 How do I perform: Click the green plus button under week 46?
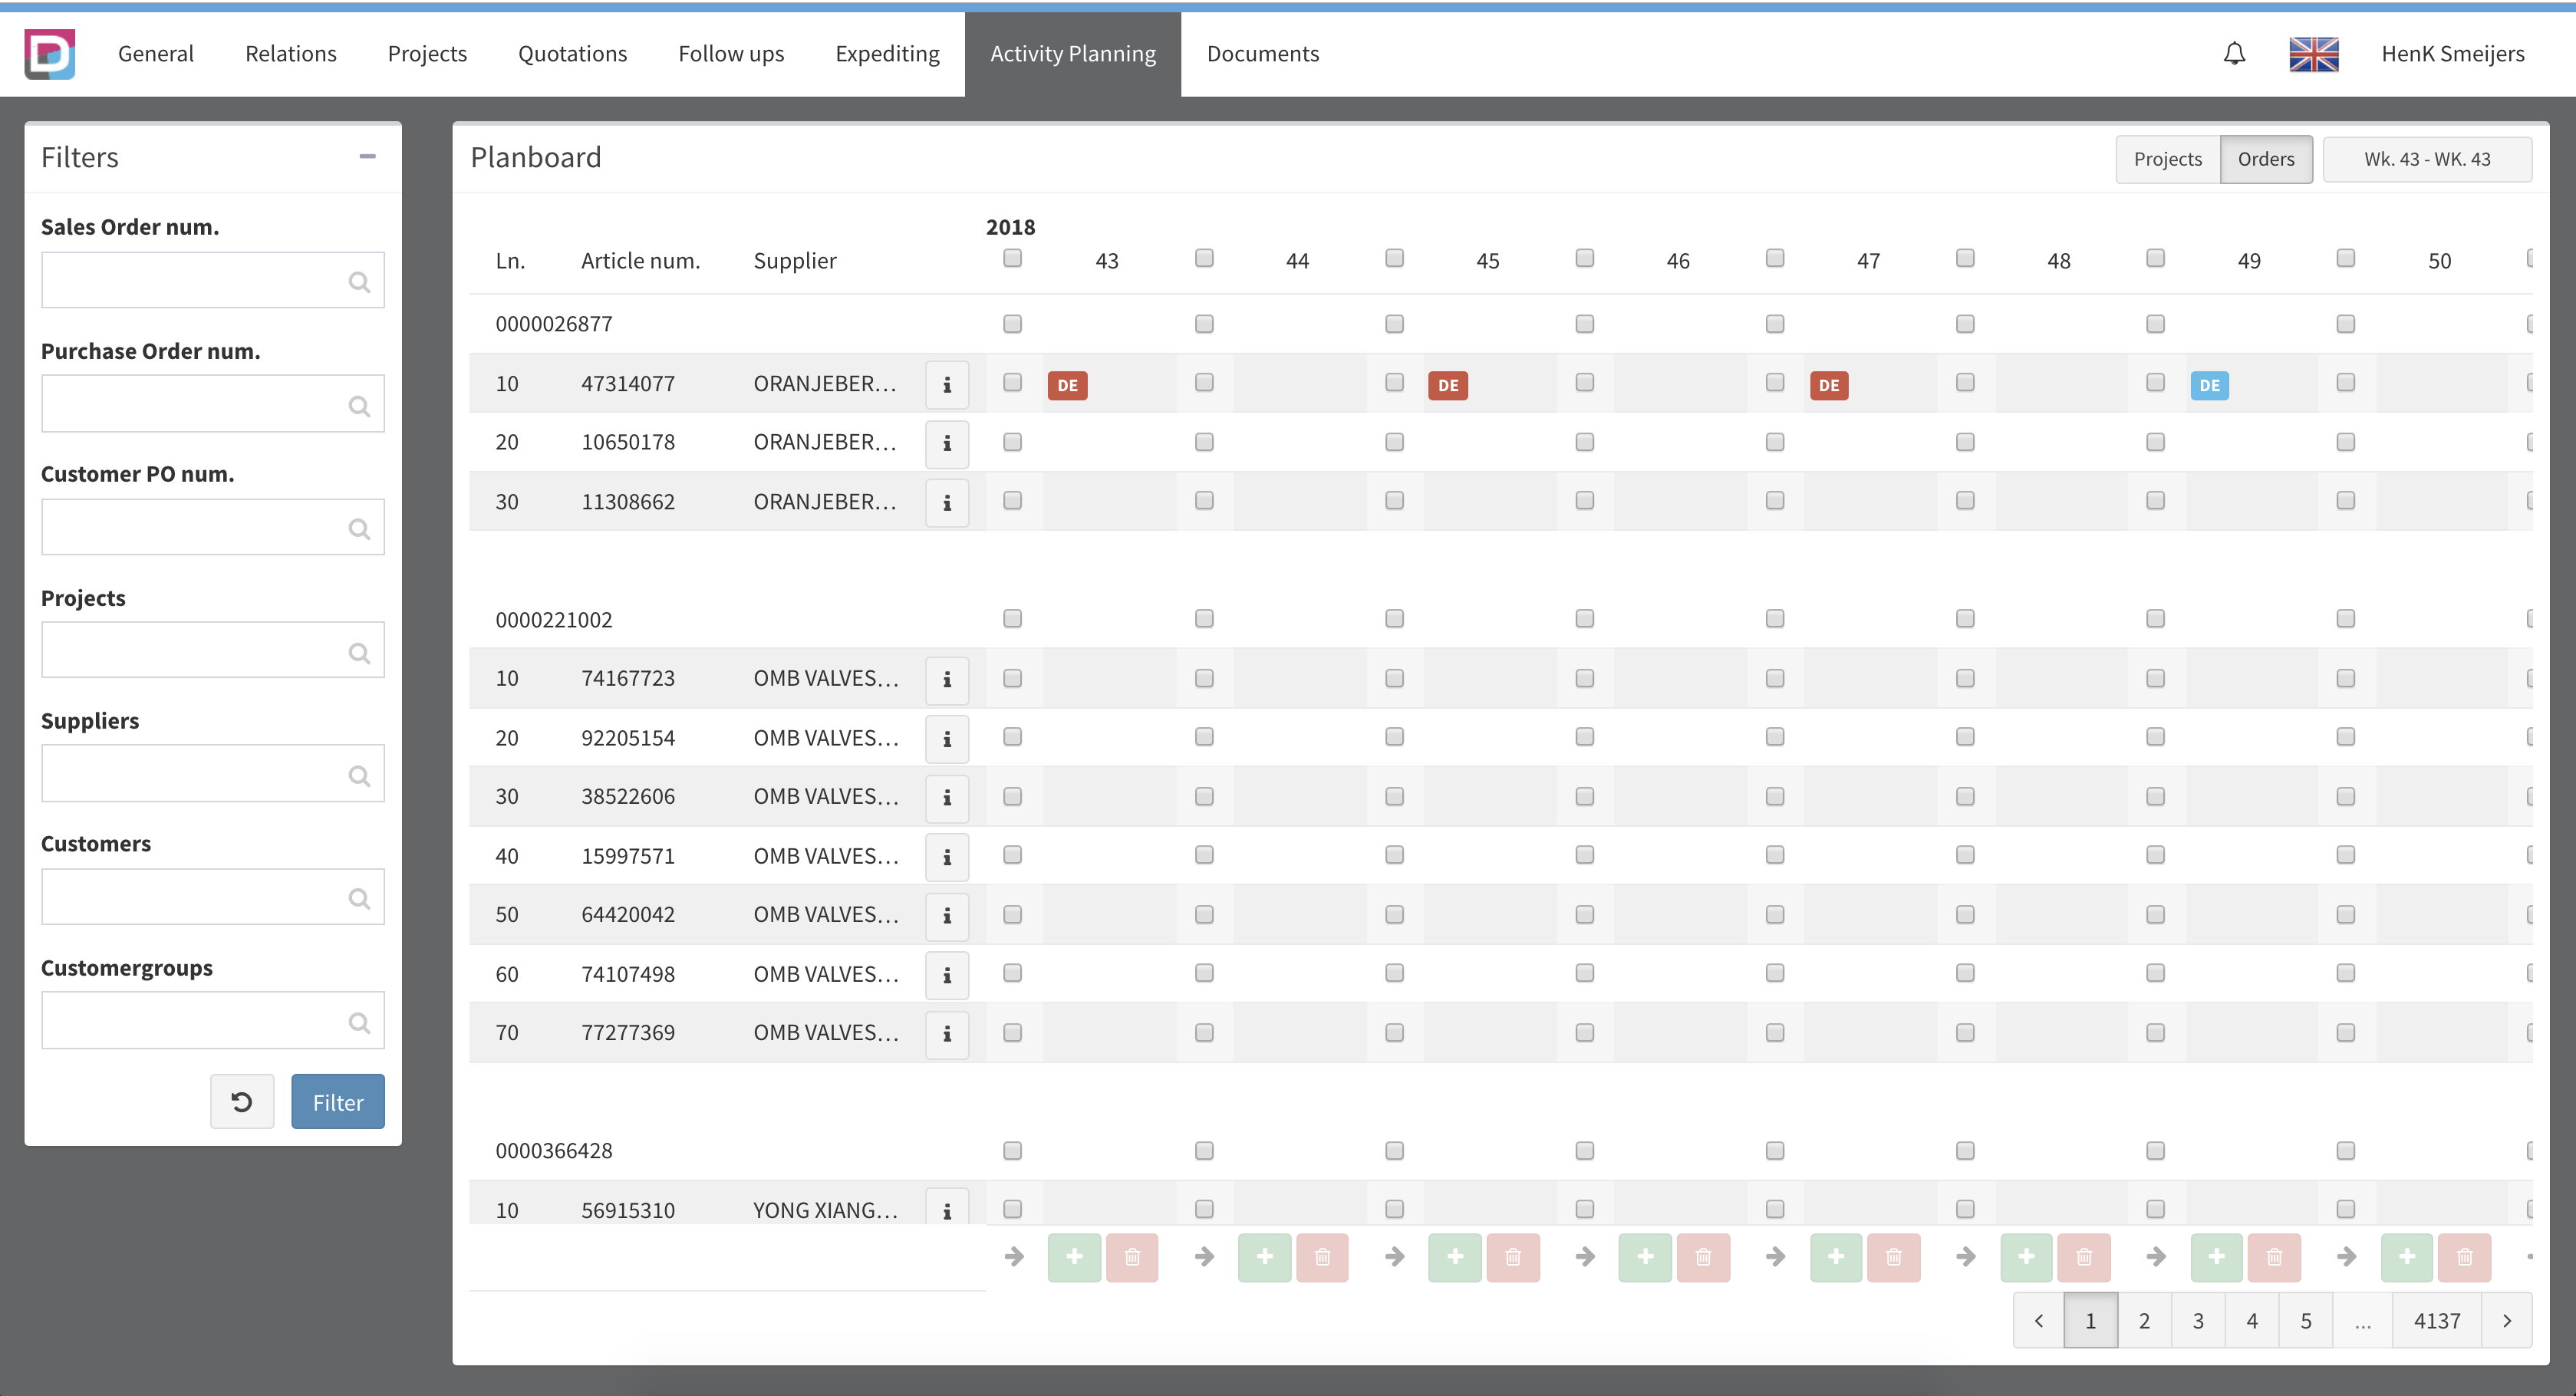coord(1645,1257)
